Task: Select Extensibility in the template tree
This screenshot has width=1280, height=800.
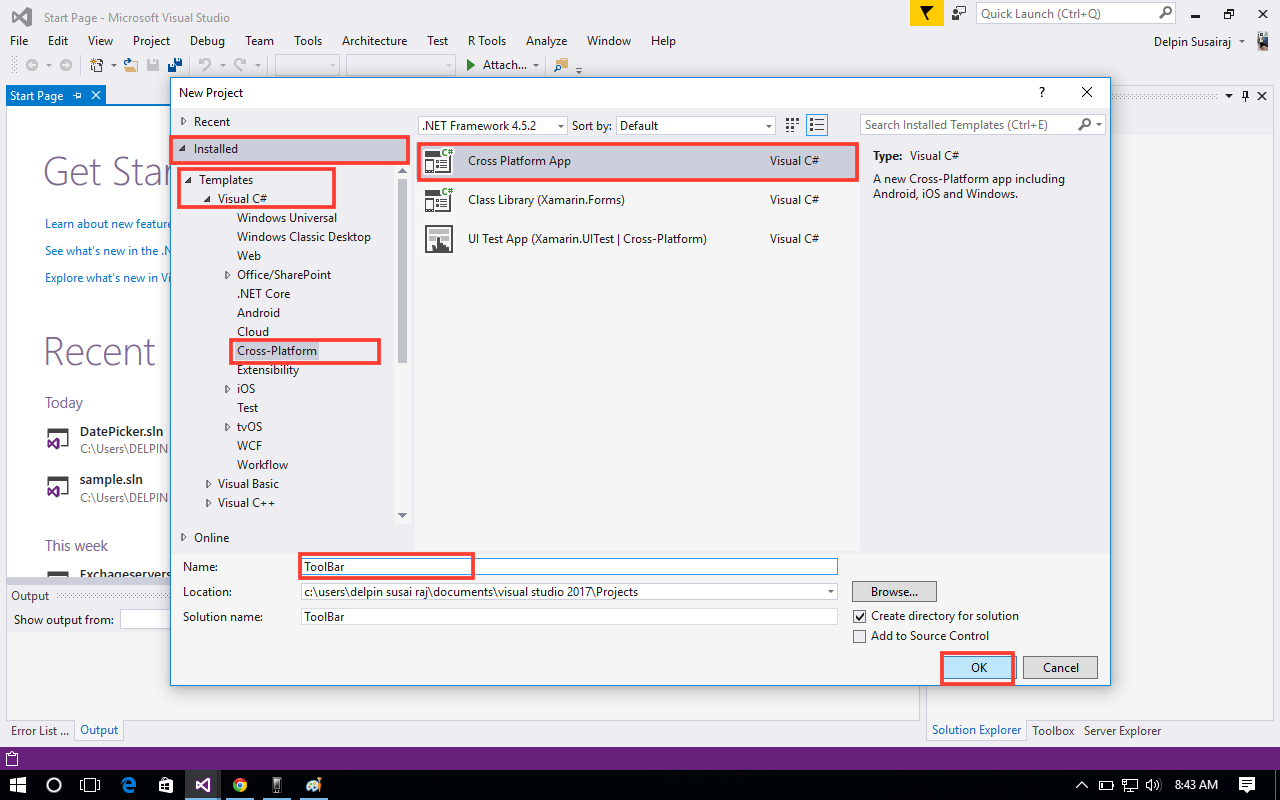Action: [268, 370]
